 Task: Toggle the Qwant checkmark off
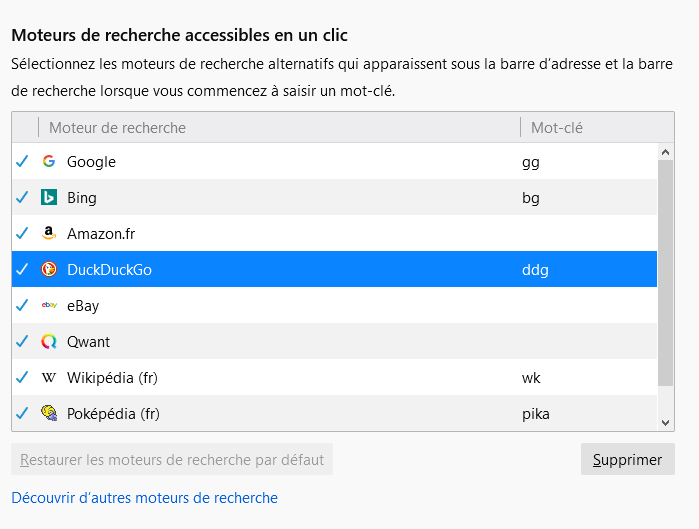23,342
